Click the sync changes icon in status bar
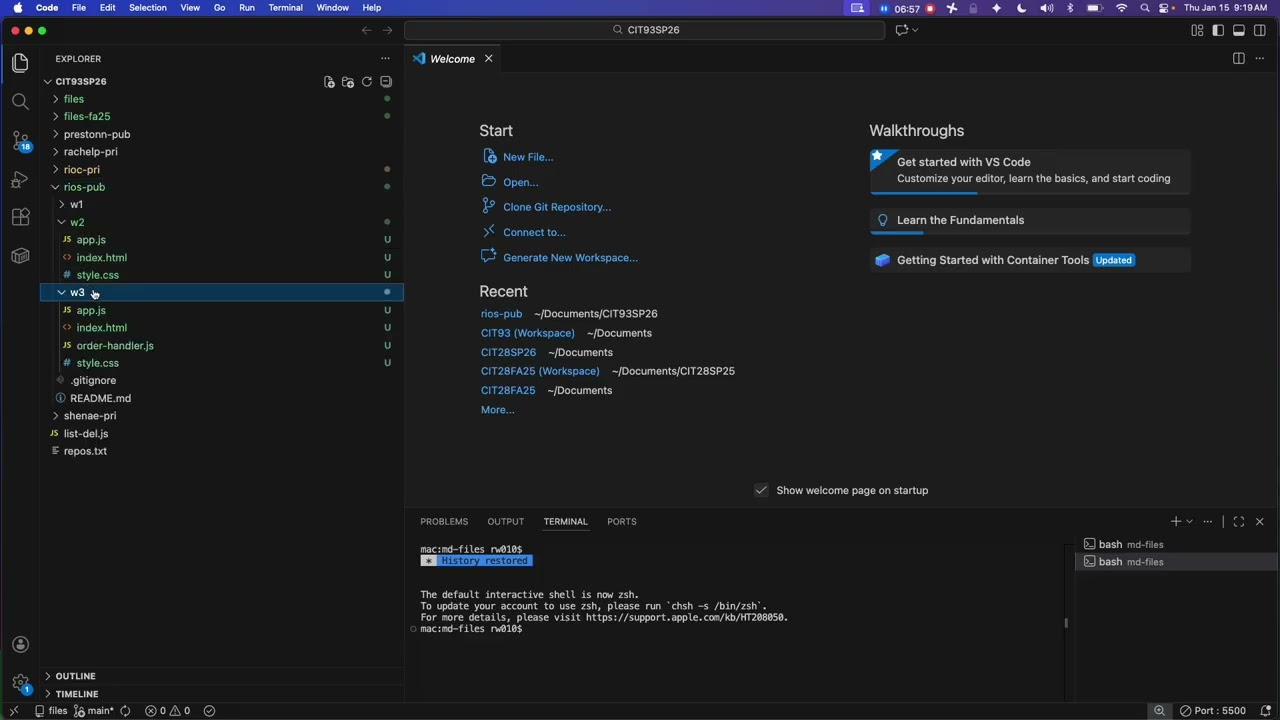Viewport: 1280px width, 720px height. coord(125,711)
